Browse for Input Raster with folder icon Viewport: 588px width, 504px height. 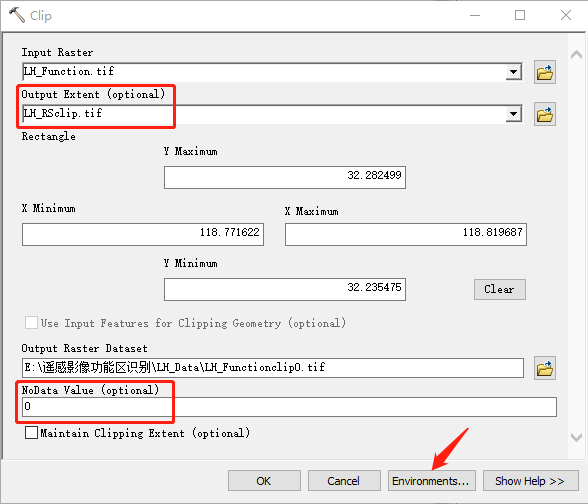point(544,72)
